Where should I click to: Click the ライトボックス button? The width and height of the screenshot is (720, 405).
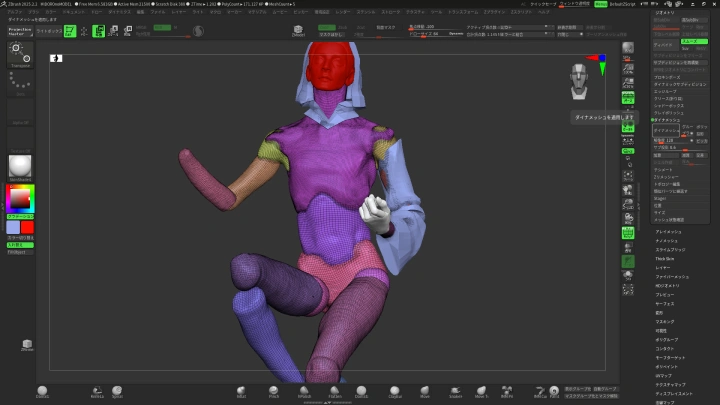(x=49, y=31)
